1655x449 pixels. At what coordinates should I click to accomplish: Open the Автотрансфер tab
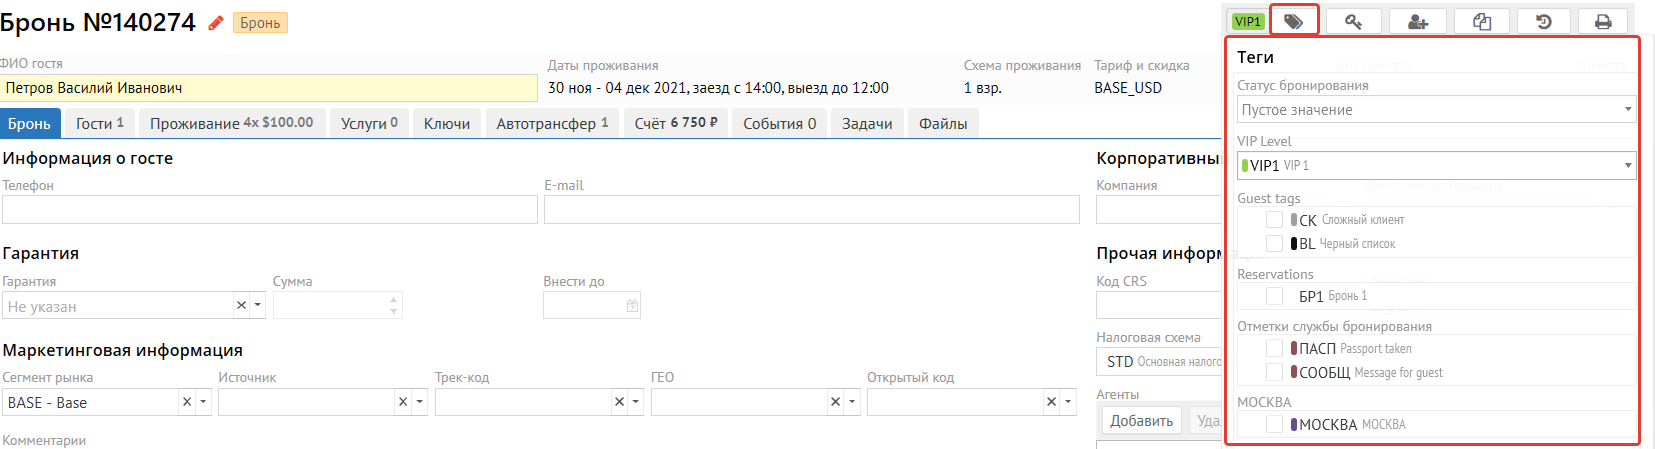pyautogui.click(x=552, y=123)
